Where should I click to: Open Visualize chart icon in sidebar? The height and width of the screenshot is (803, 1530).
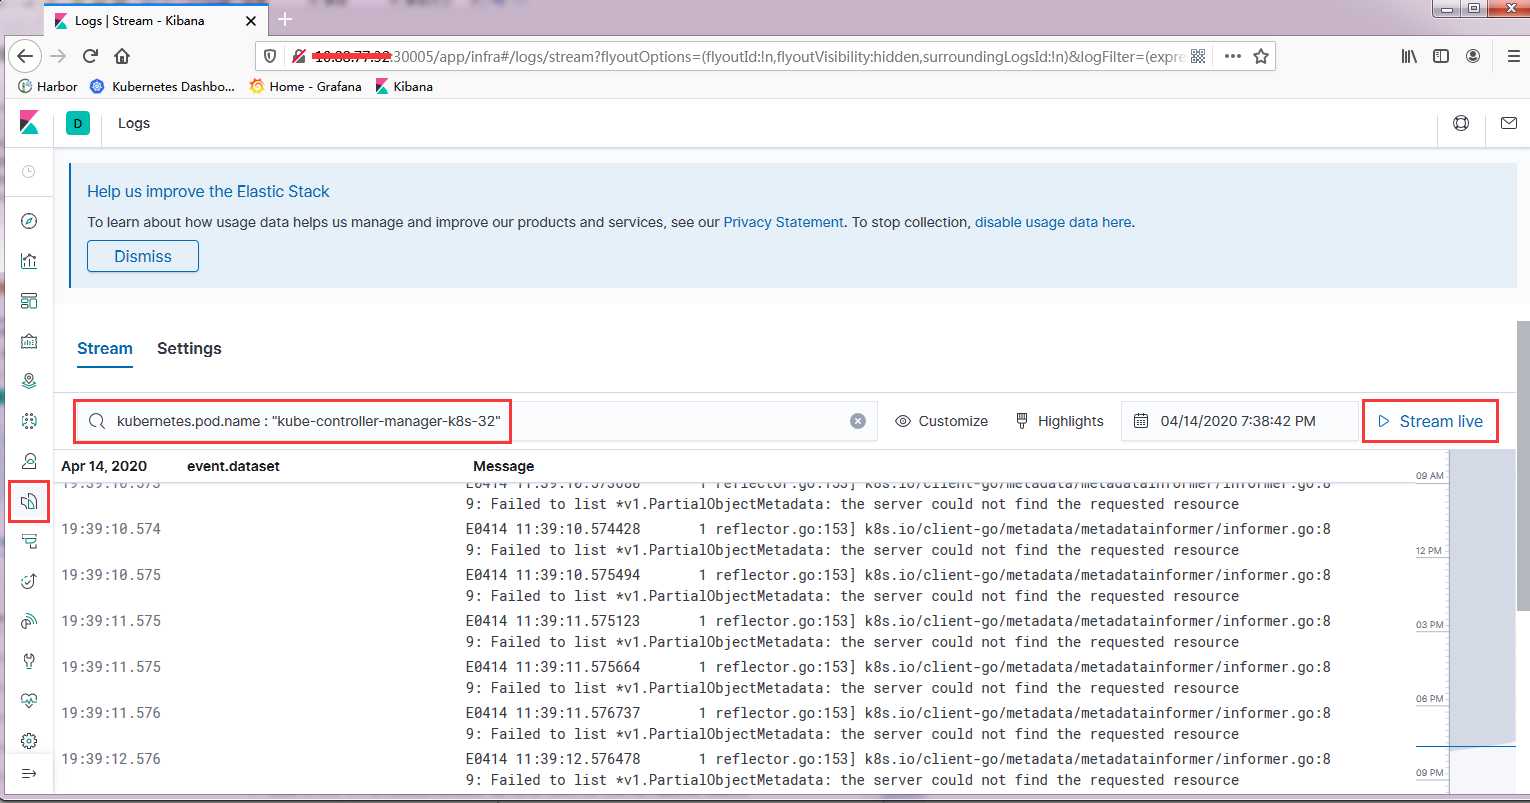(29, 261)
